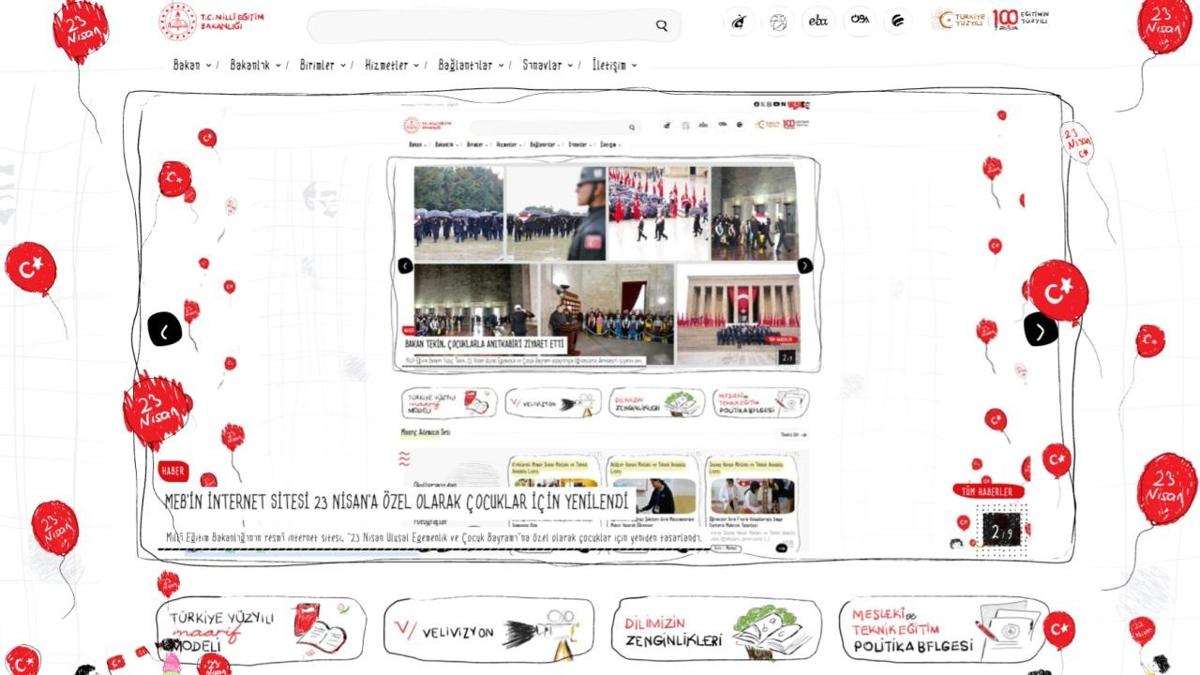
Task: Go back using the left carousel arrow
Action: click(165, 330)
